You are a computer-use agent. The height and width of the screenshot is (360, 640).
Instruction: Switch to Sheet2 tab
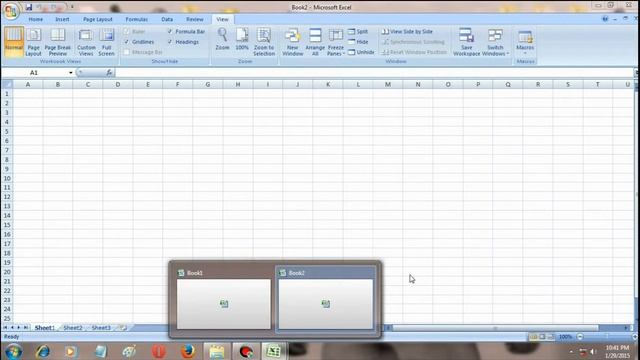pyautogui.click(x=73, y=327)
